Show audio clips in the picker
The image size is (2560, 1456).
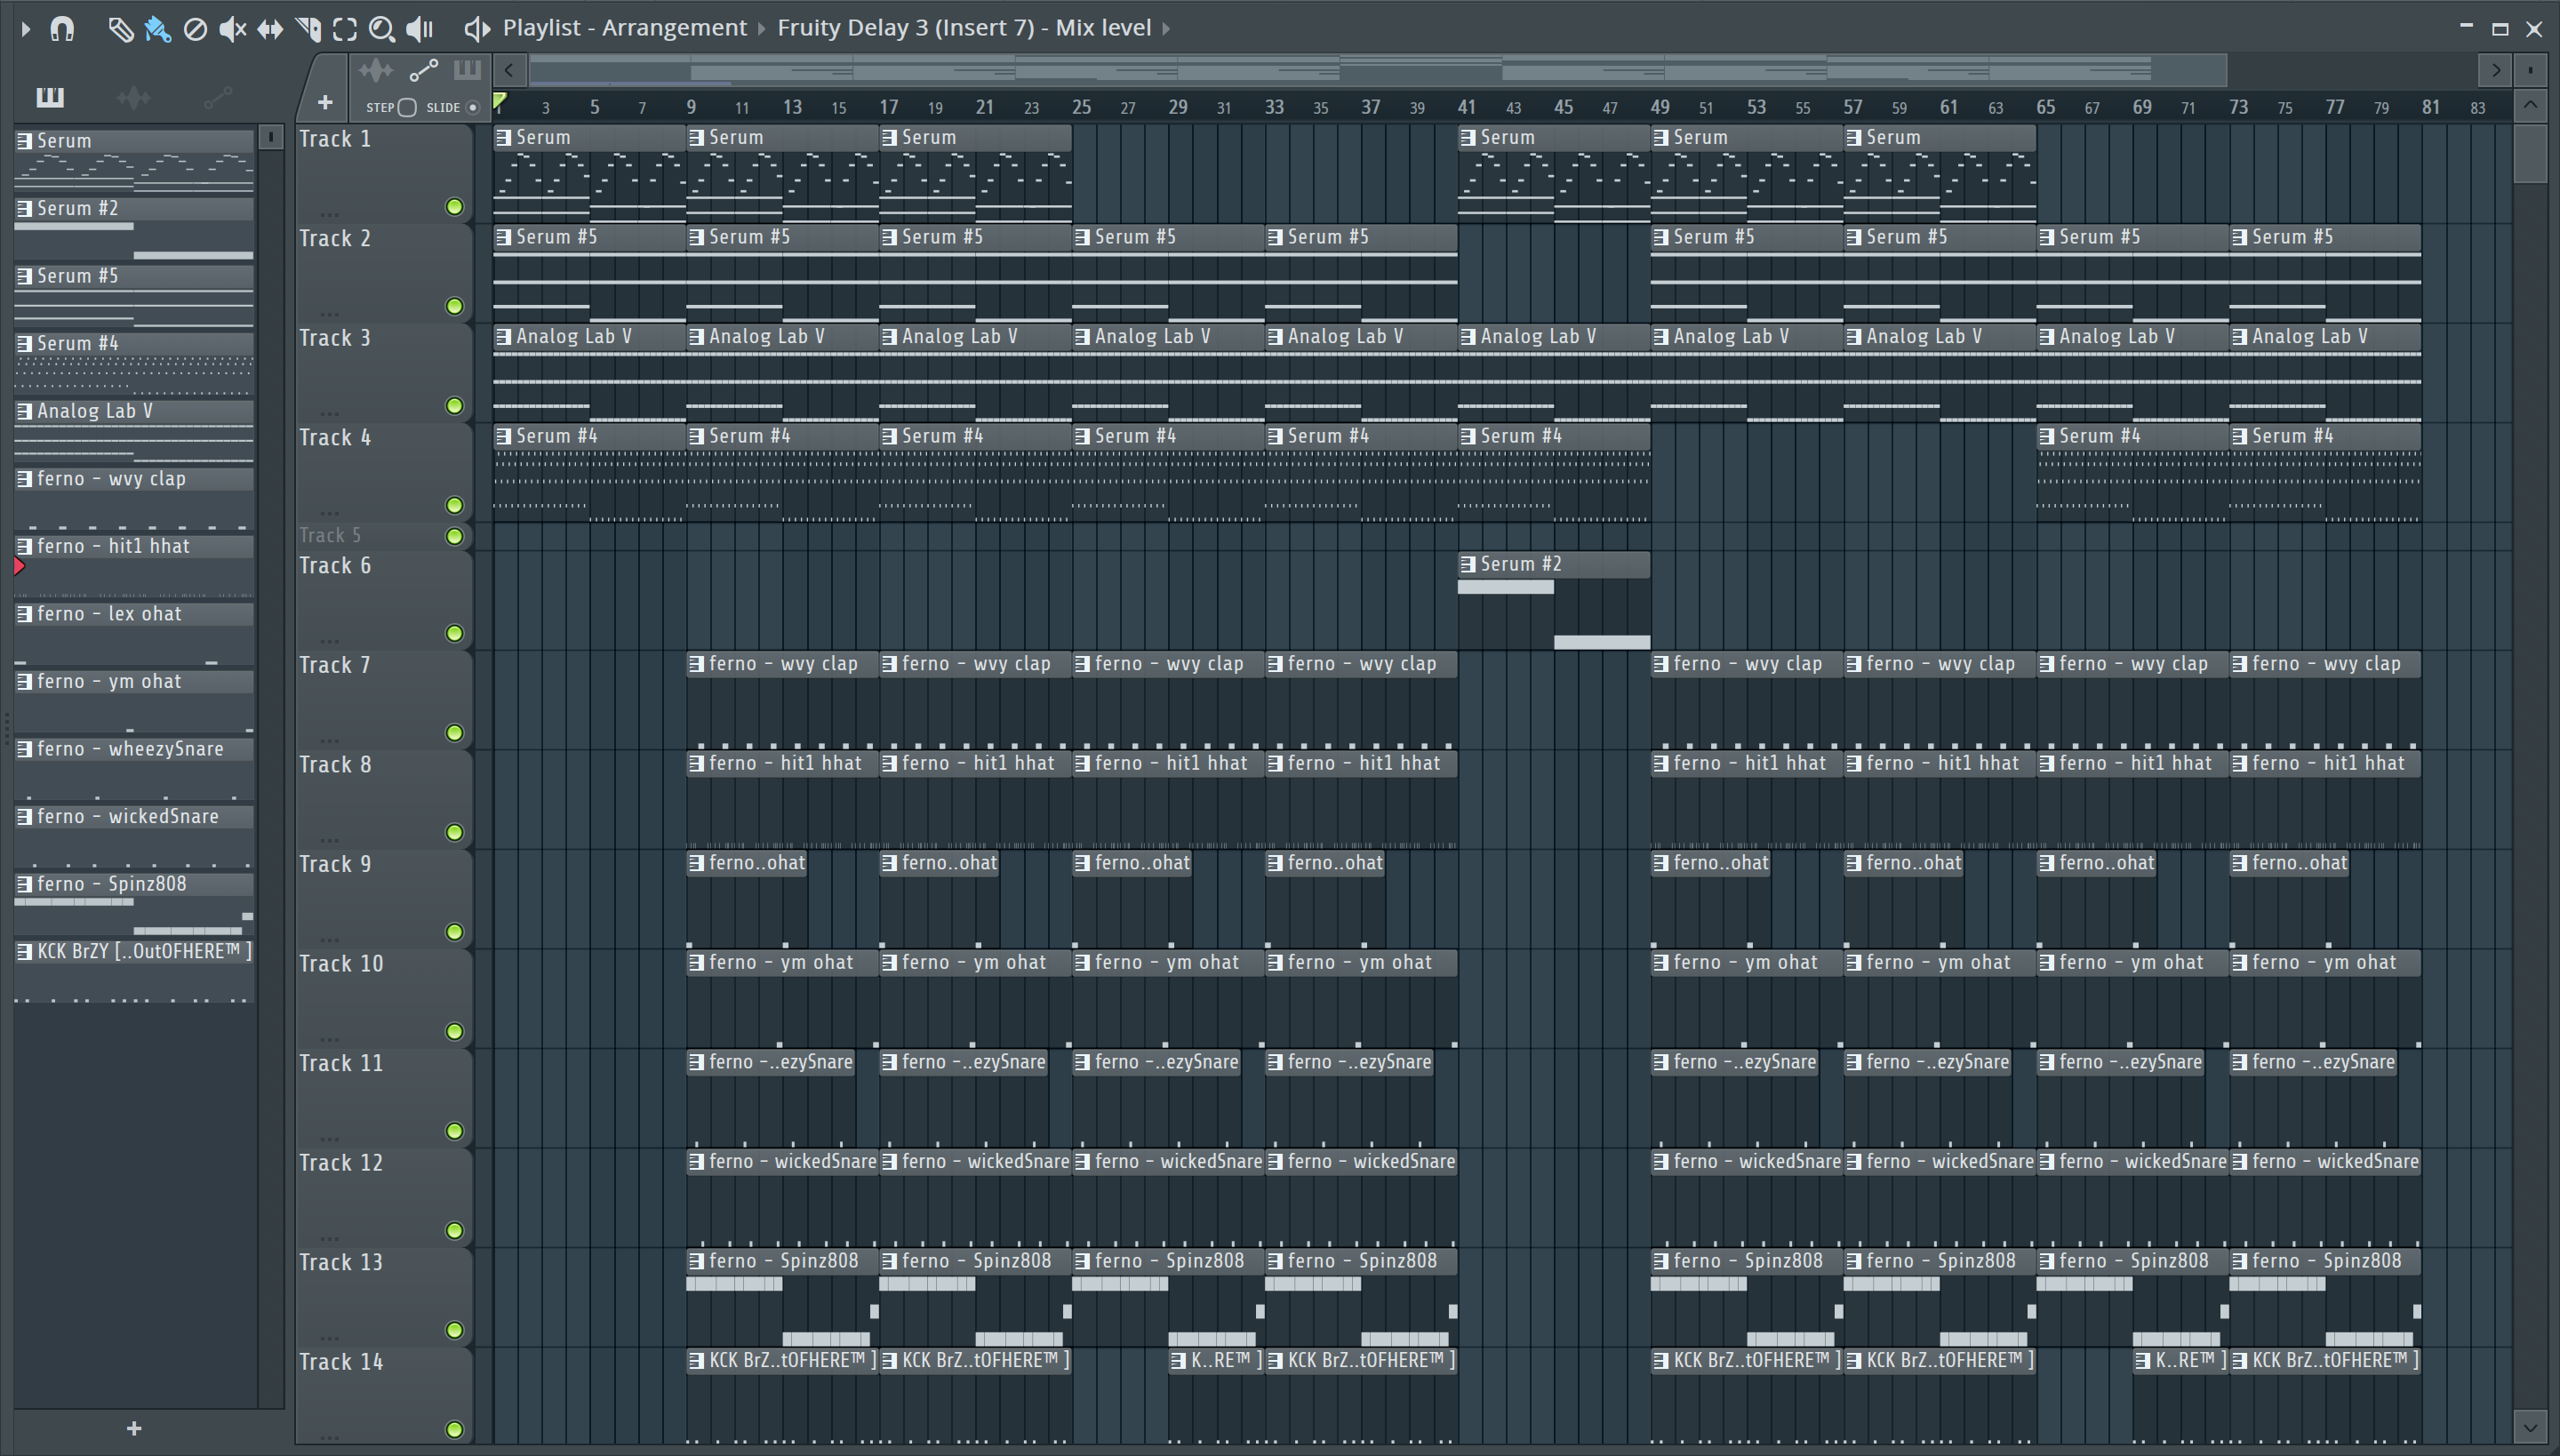pos(134,97)
